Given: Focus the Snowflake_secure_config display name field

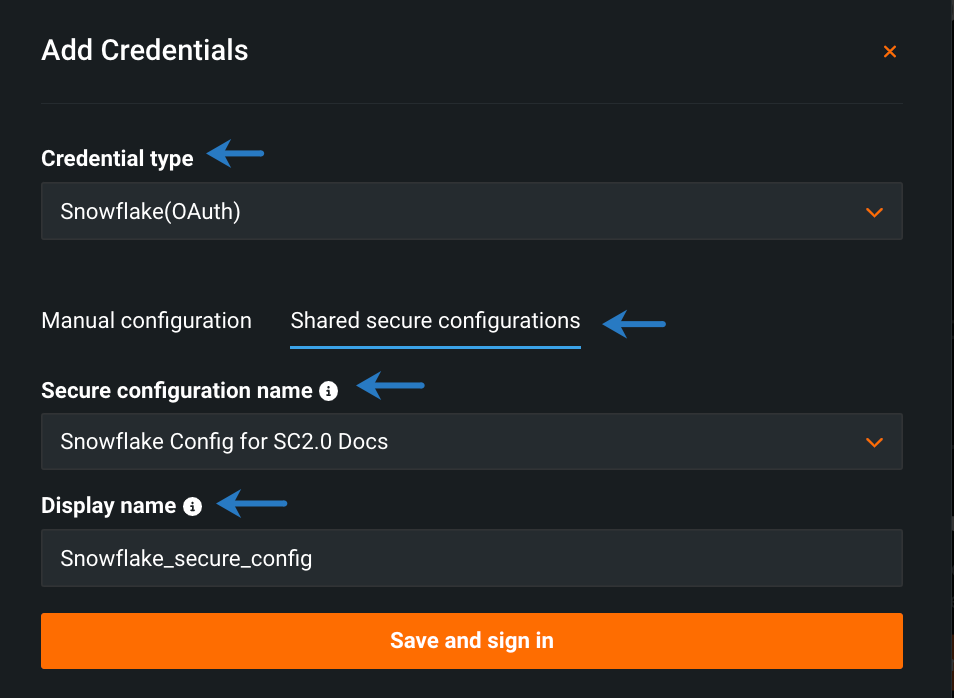Looking at the screenshot, I should point(471,558).
